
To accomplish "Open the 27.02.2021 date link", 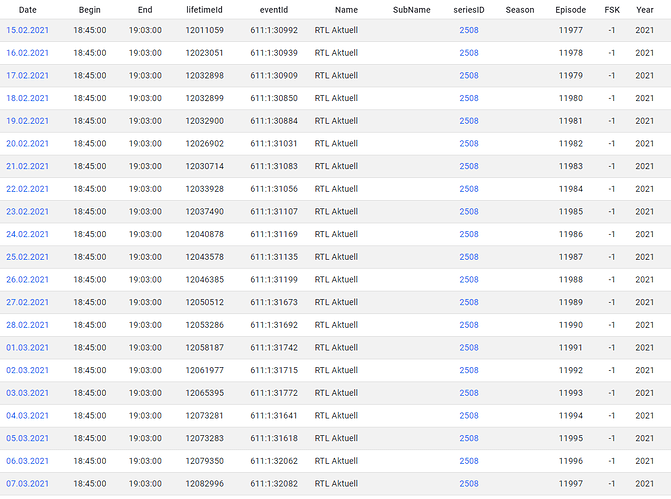I will 27,303.
